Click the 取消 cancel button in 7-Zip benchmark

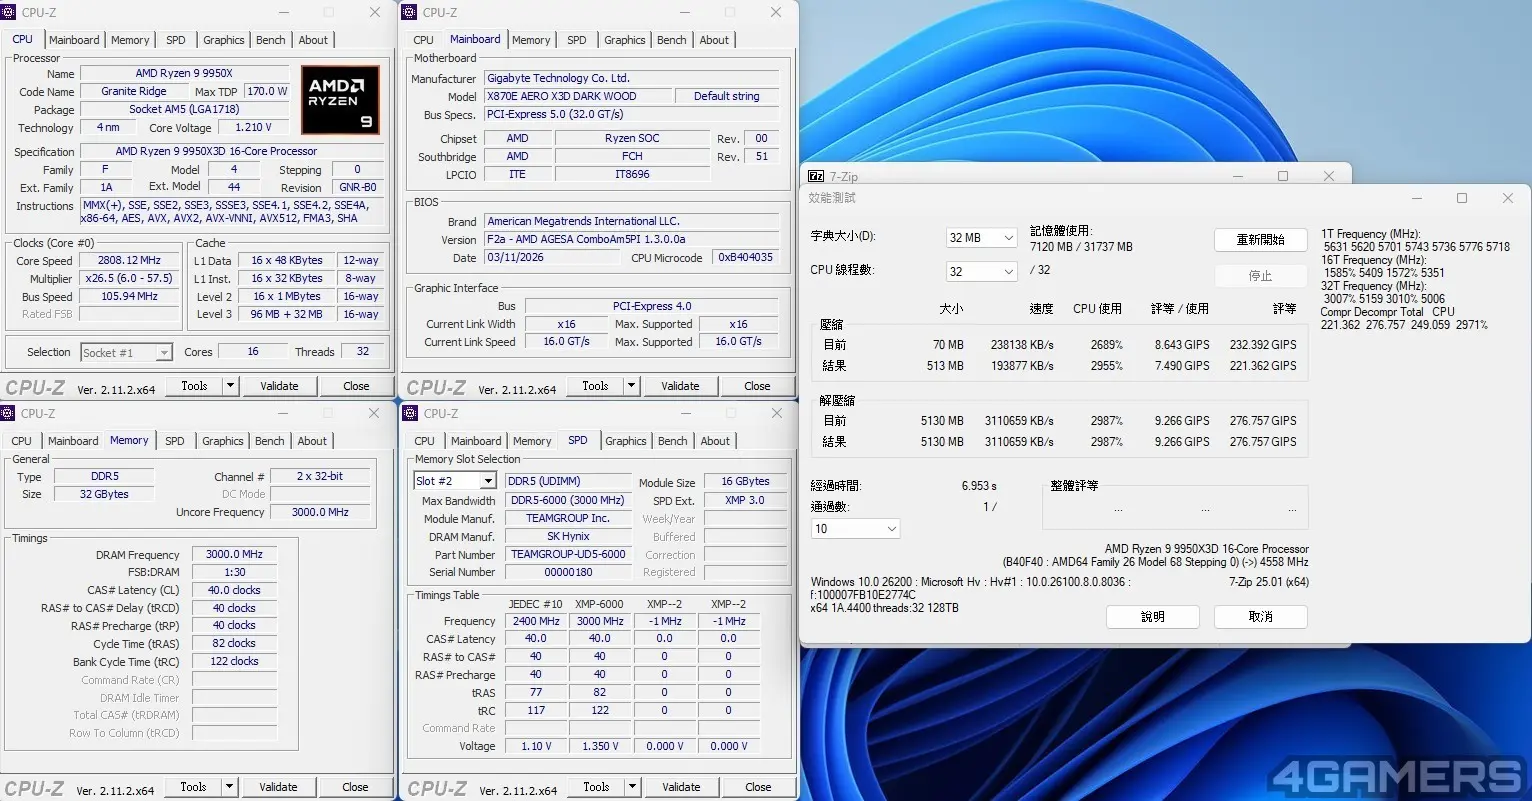[x=1261, y=617]
